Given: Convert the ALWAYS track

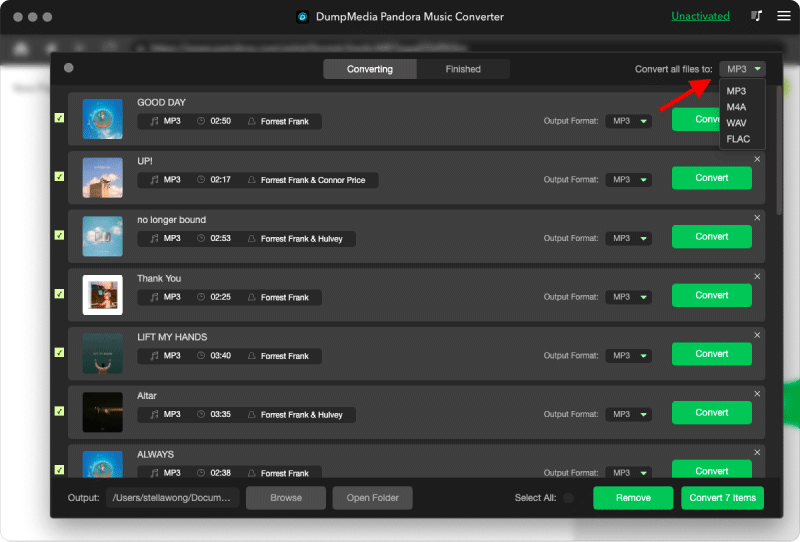Looking at the screenshot, I should (x=712, y=469).
